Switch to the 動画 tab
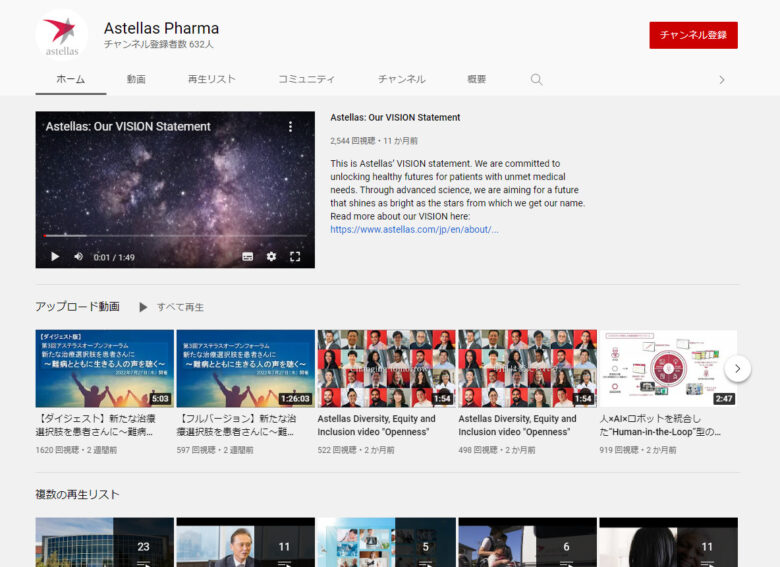 click(x=136, y=79)
